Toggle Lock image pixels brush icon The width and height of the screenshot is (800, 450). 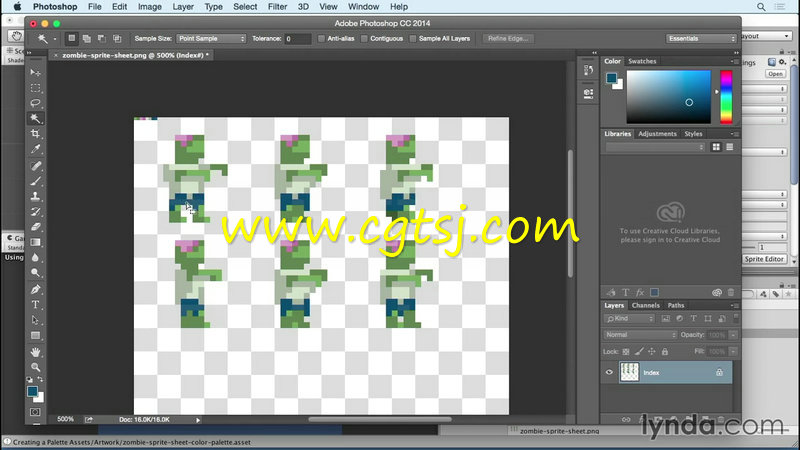coord(639,352)
